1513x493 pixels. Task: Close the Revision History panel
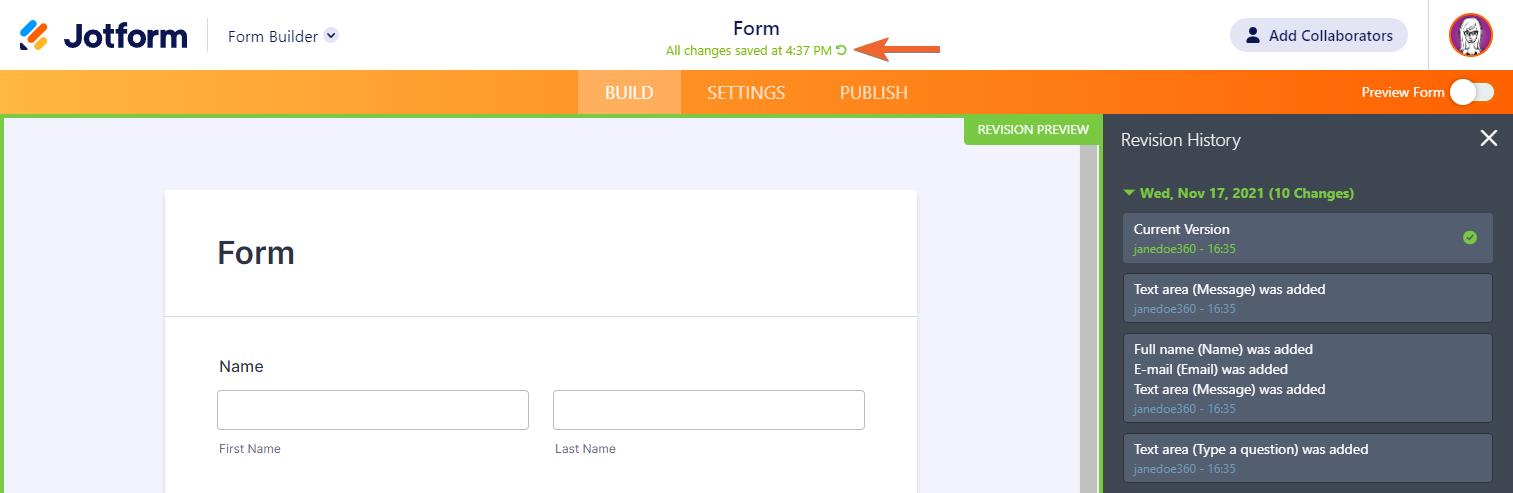(1488, 139)
